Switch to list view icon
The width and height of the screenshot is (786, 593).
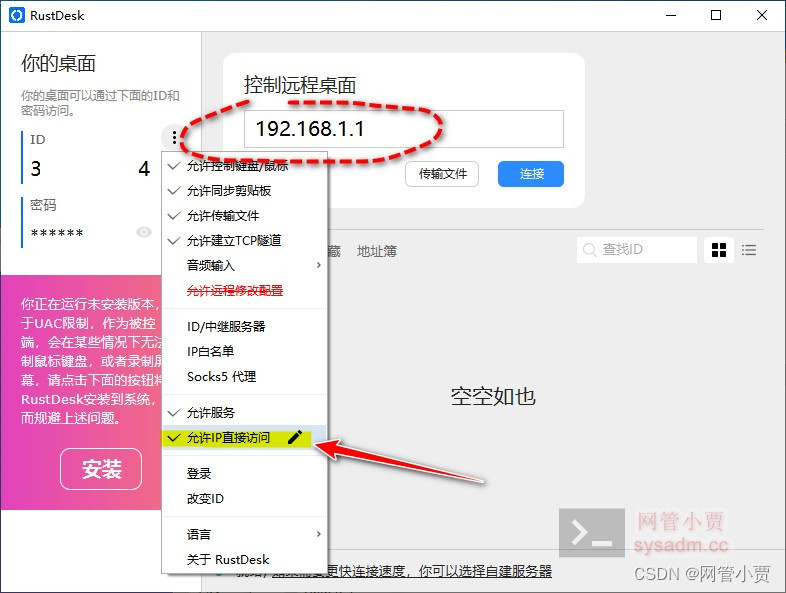[x=749, y=250]
